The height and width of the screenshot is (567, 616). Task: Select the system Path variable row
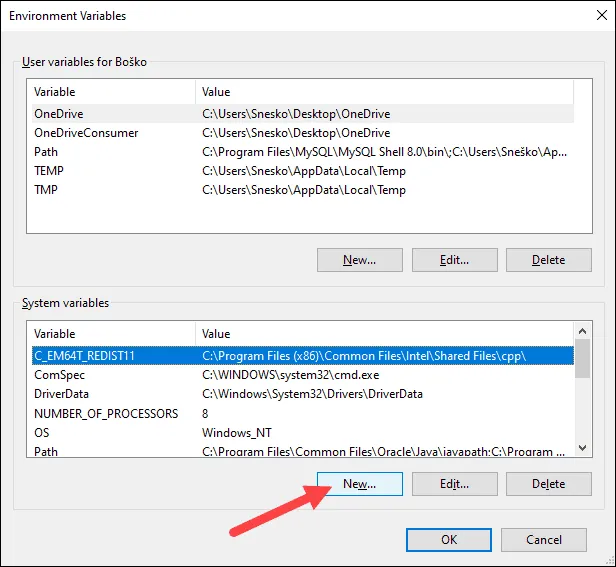[302, 451]
